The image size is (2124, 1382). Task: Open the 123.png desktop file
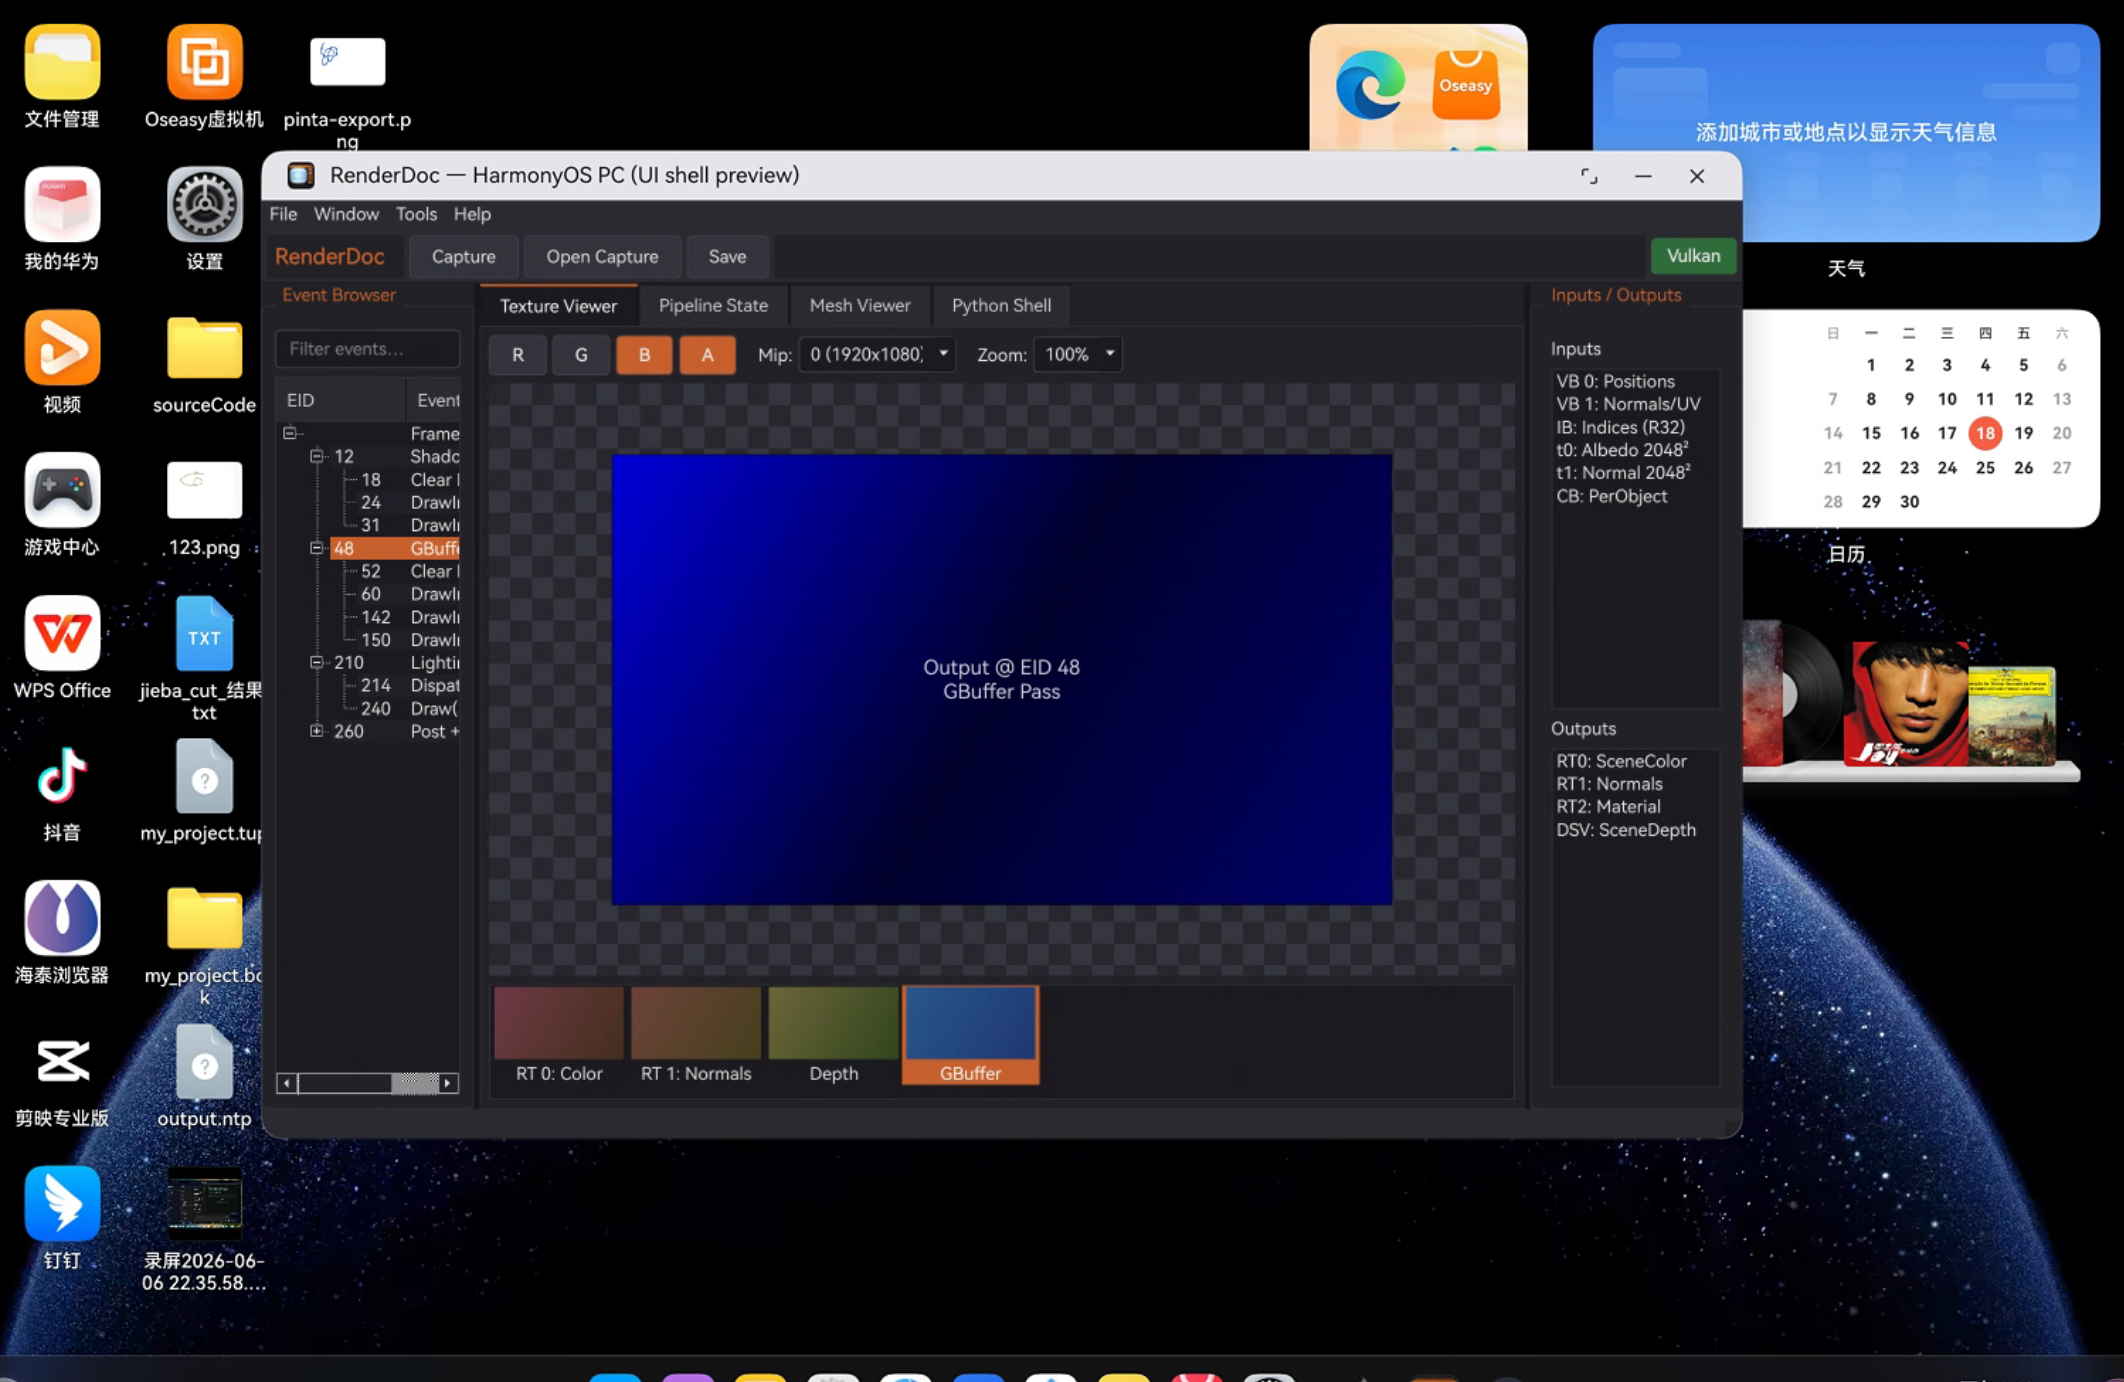204,490
